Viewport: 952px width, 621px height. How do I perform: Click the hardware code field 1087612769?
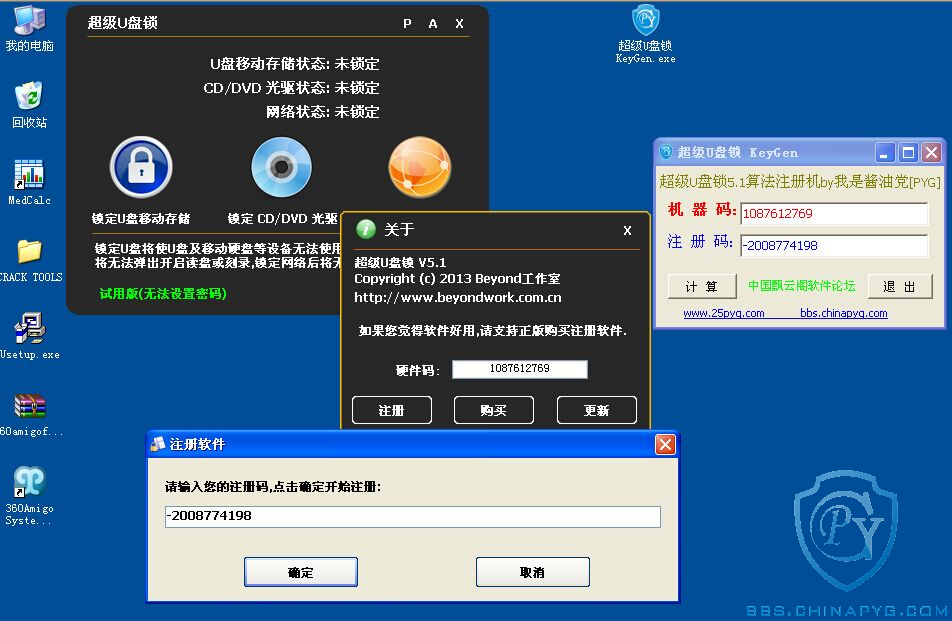pyautogui.click(x=520, y=369)
